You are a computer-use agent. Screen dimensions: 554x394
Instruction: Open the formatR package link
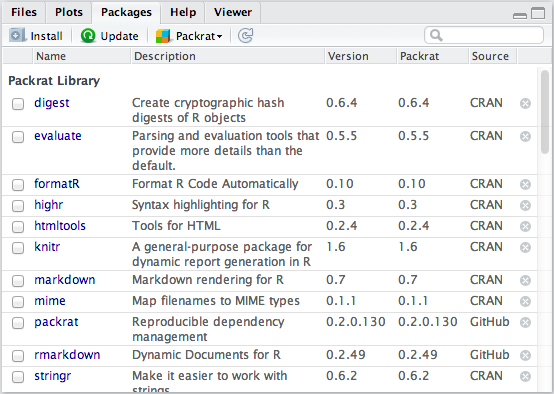[x=57, y=184]
